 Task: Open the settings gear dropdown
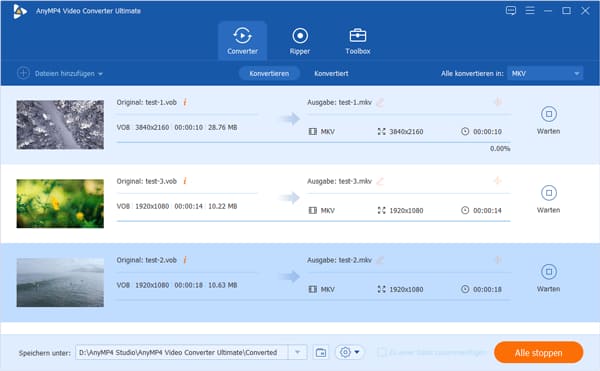pos(349,352)
